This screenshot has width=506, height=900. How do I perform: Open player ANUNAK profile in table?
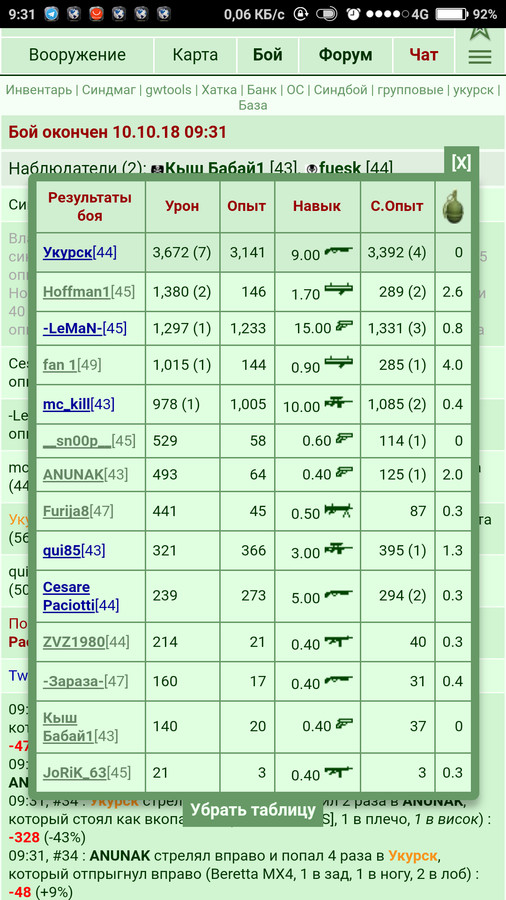click(x=73, y=475)
